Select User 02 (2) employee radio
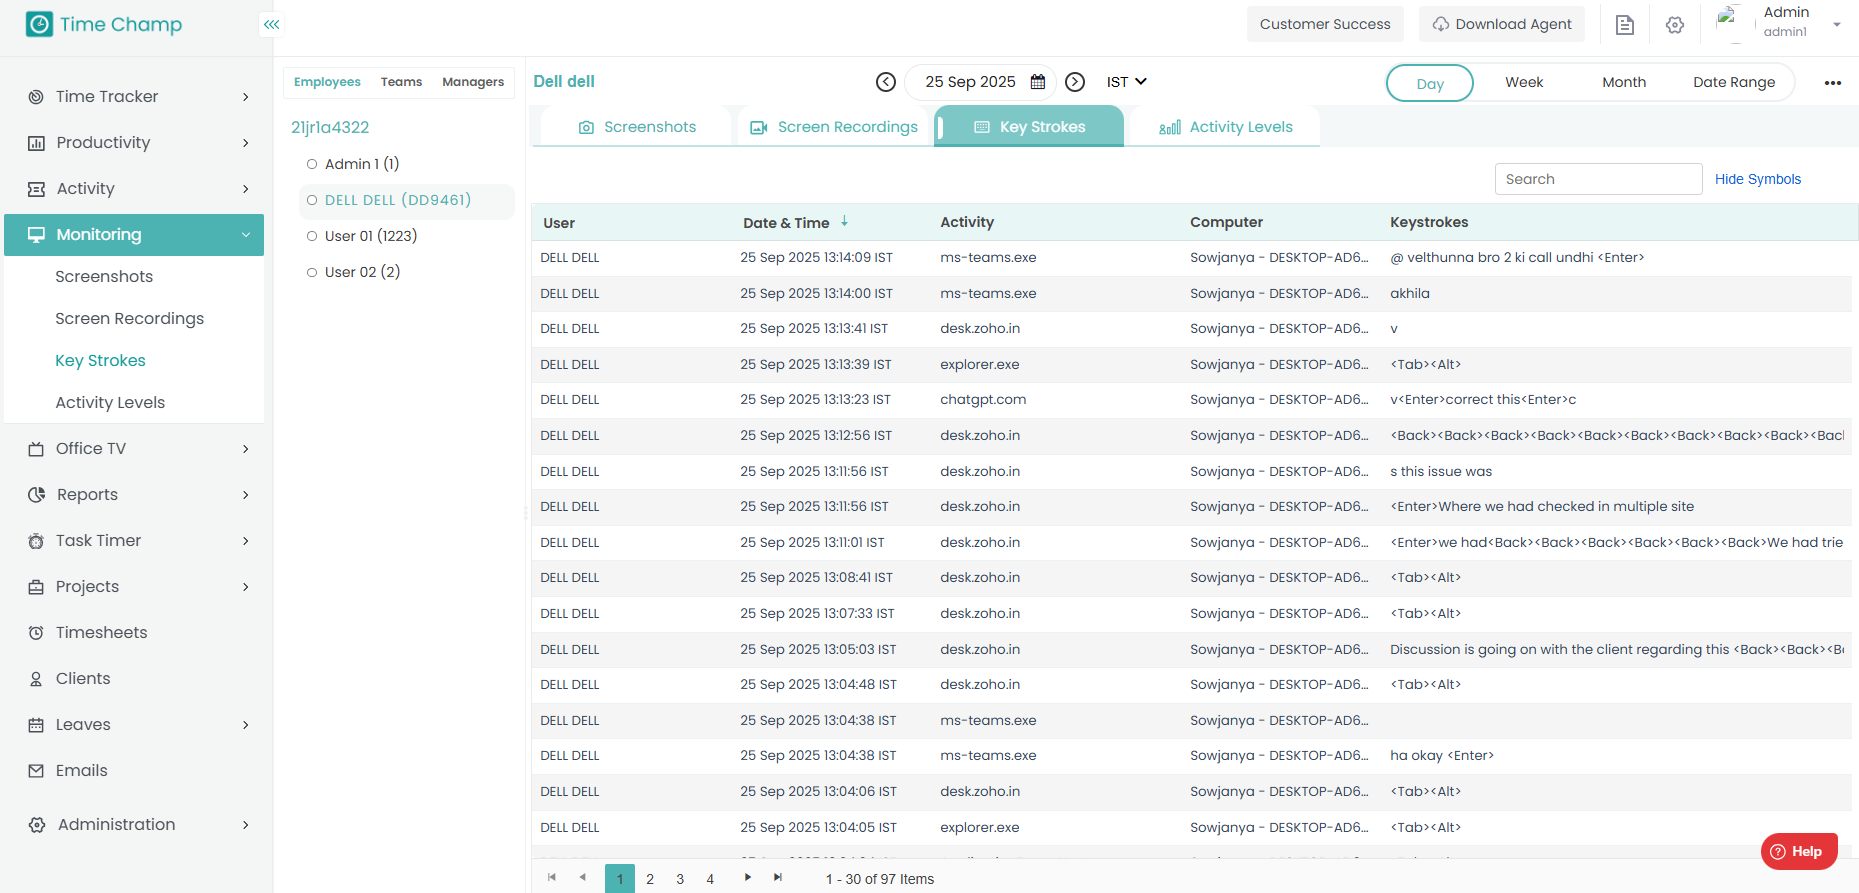The width and height of the screenshot is (1859, 893). 312,272
